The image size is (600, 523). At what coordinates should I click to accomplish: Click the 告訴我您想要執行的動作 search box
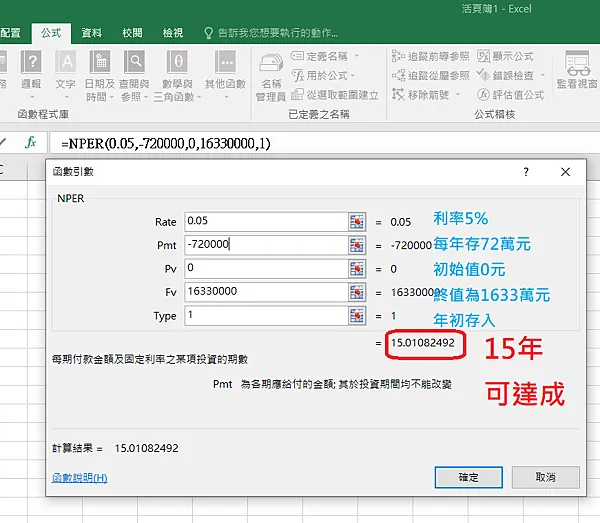(x=271, y=33)
